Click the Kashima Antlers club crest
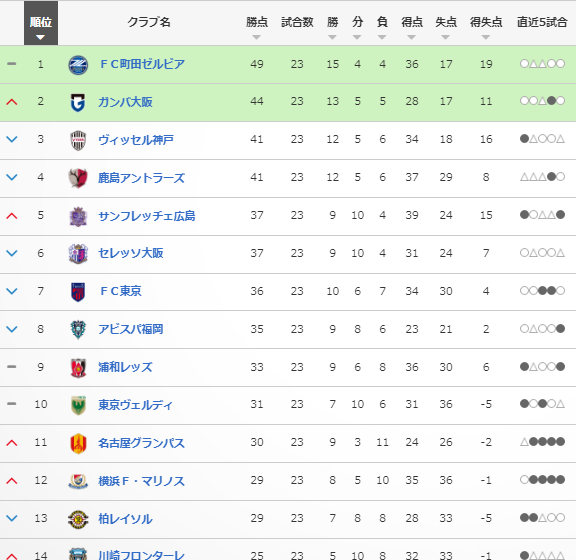Image resolution: width=576 pixels, height=560 pixels. pyautogui.click(x=78, y=178)
